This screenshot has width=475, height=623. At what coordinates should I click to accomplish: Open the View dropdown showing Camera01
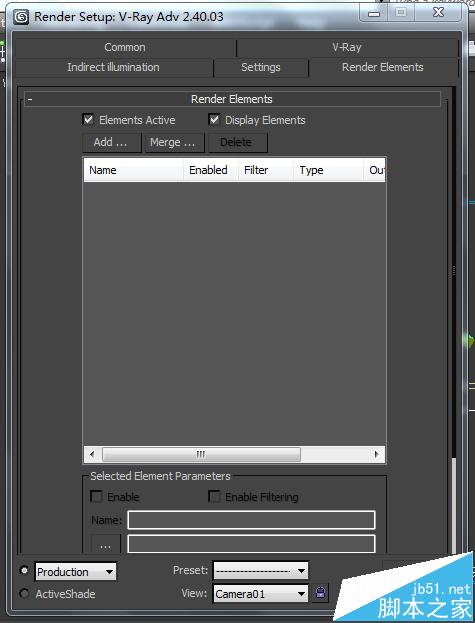[261, 594]
